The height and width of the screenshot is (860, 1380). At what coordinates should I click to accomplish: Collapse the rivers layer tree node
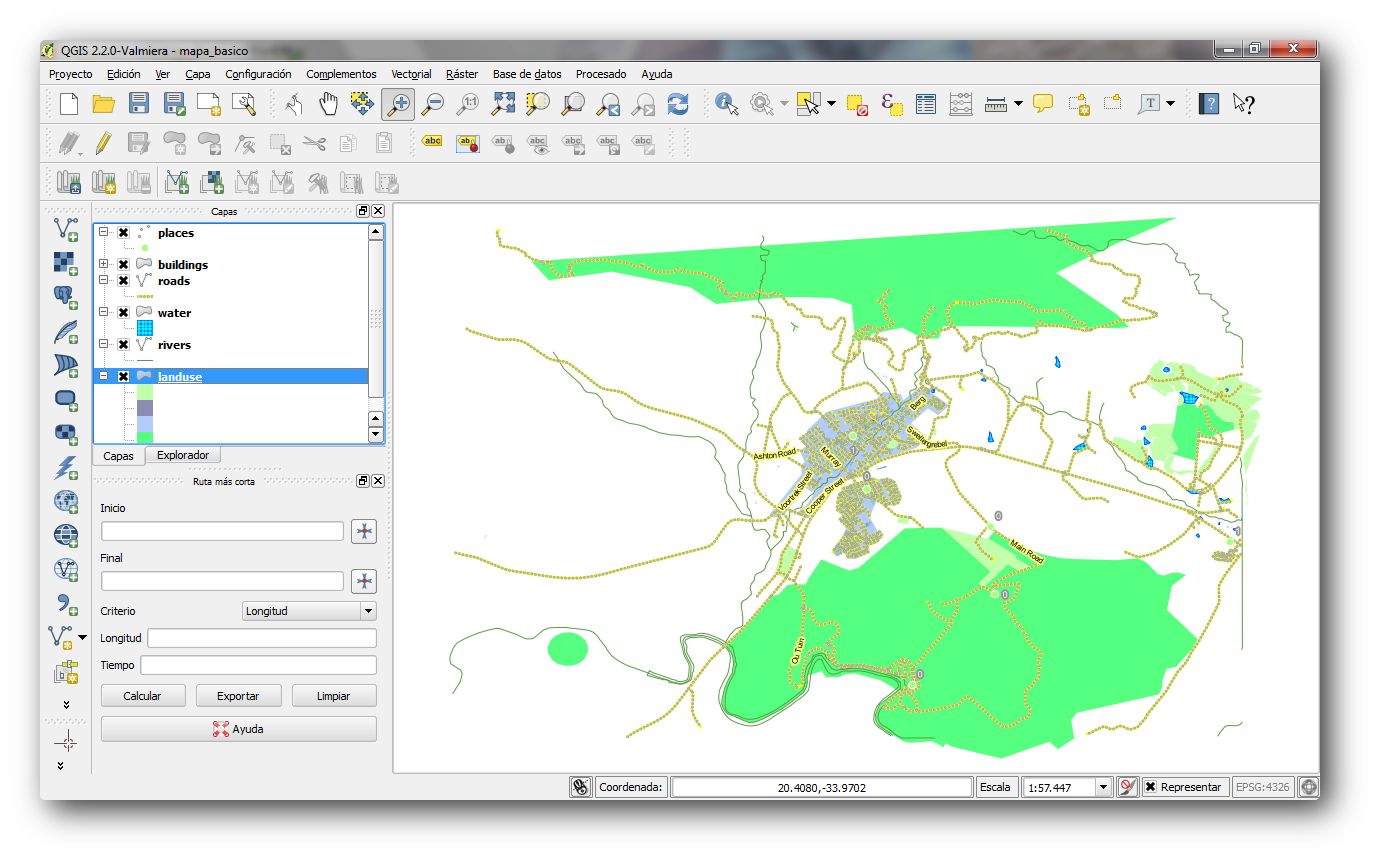coord(104,345)
